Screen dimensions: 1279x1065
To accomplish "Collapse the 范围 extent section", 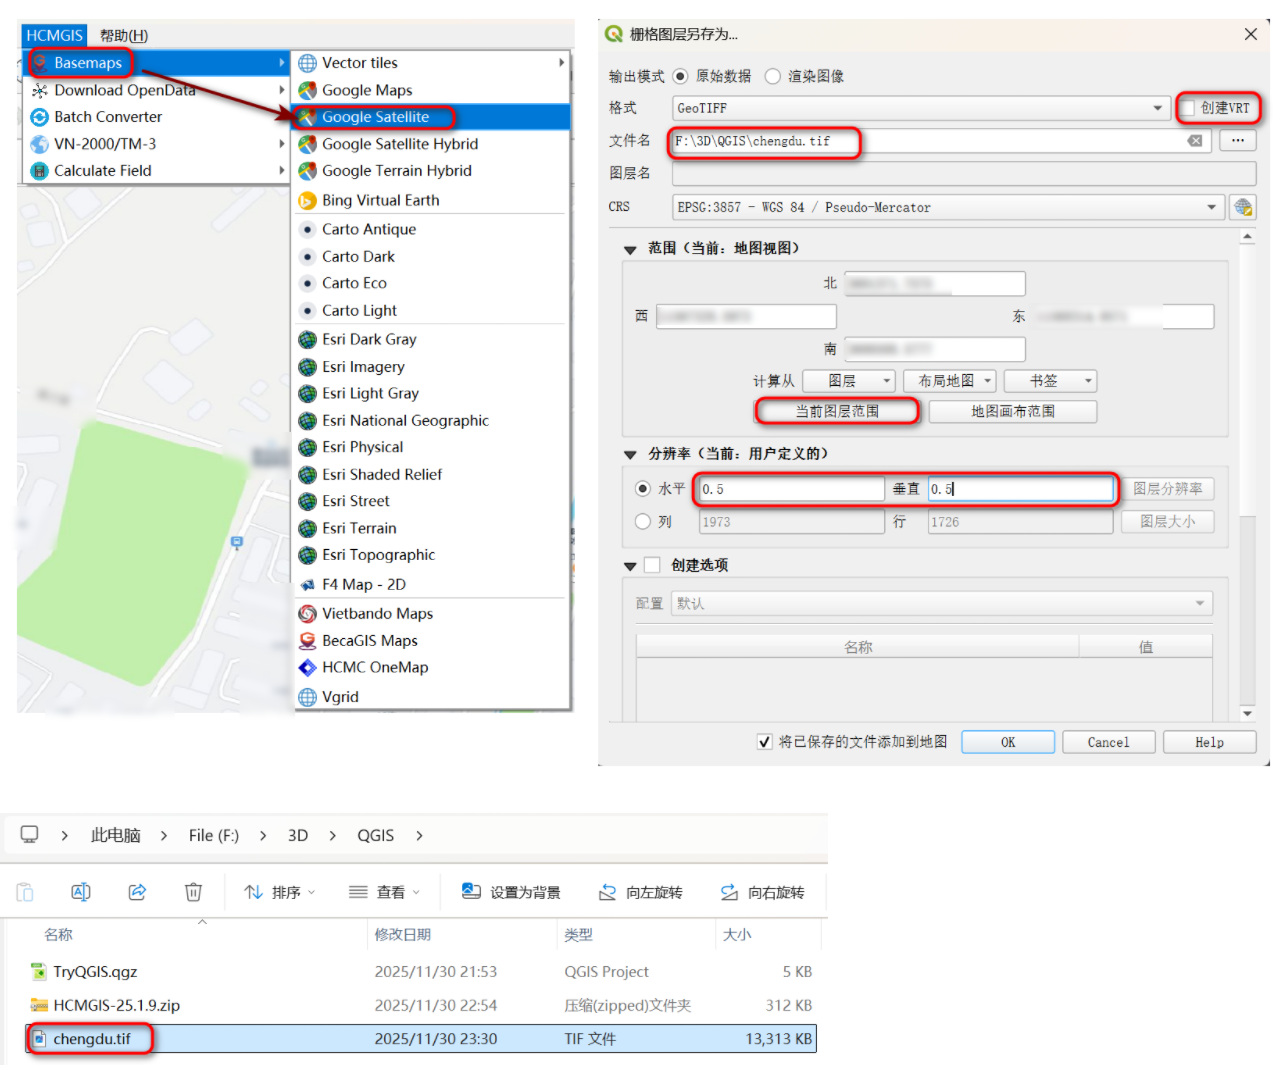I will click(x=630, y=250).
